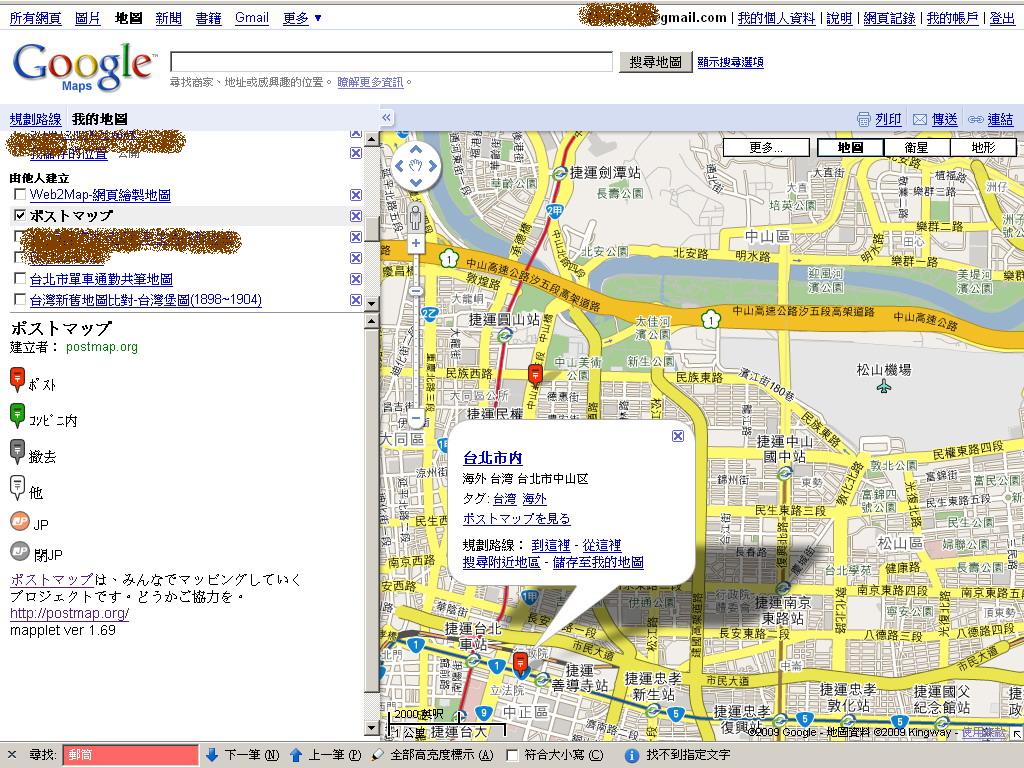
Task: Click the green コピー内 marker legend icon
Action: tap(19, 415)
